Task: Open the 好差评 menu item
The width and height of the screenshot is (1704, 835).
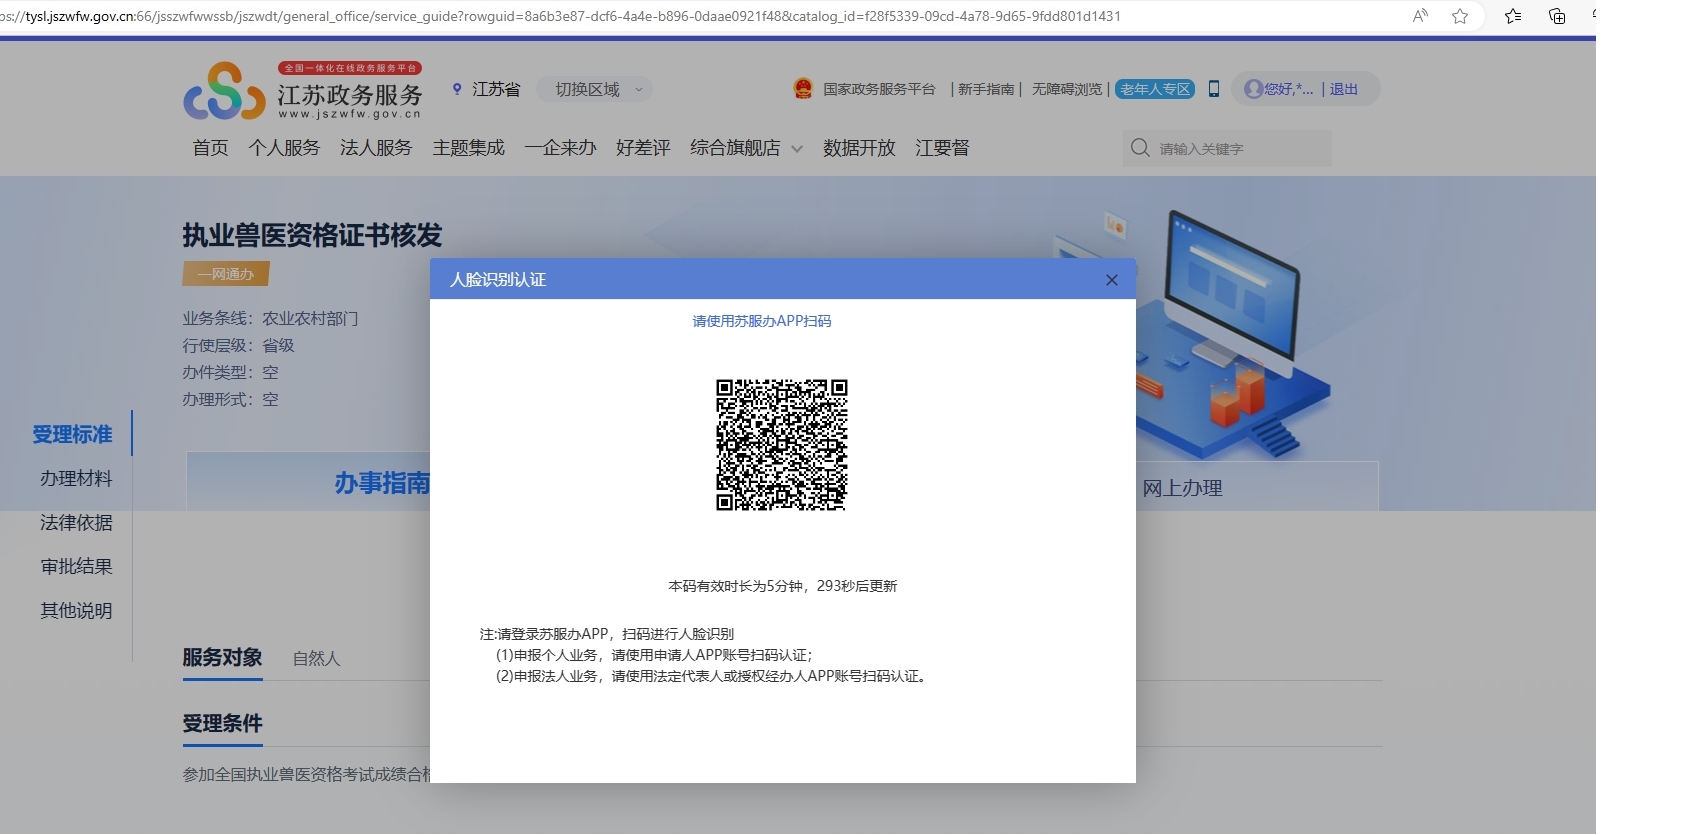Action: 643,148
